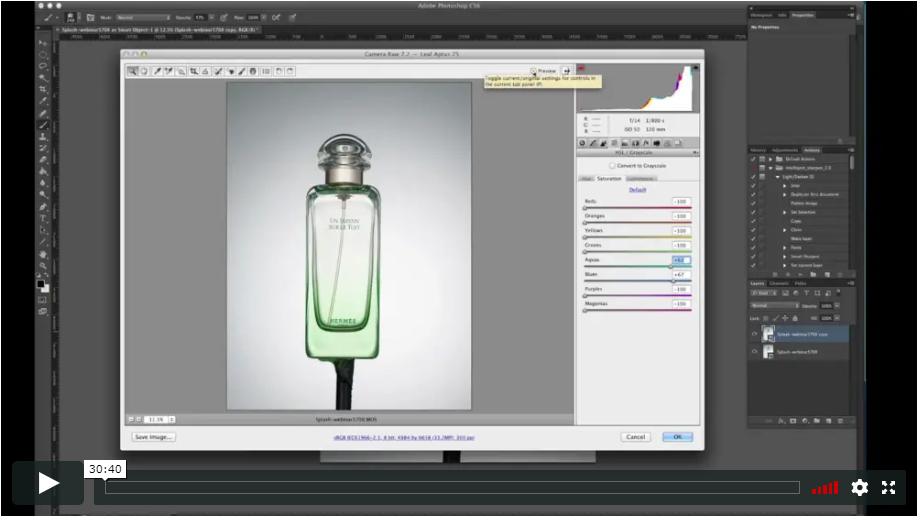Screen dimensions: 918x517
Task: Open the Basic panel tab icon
Action: coord(583,143)
